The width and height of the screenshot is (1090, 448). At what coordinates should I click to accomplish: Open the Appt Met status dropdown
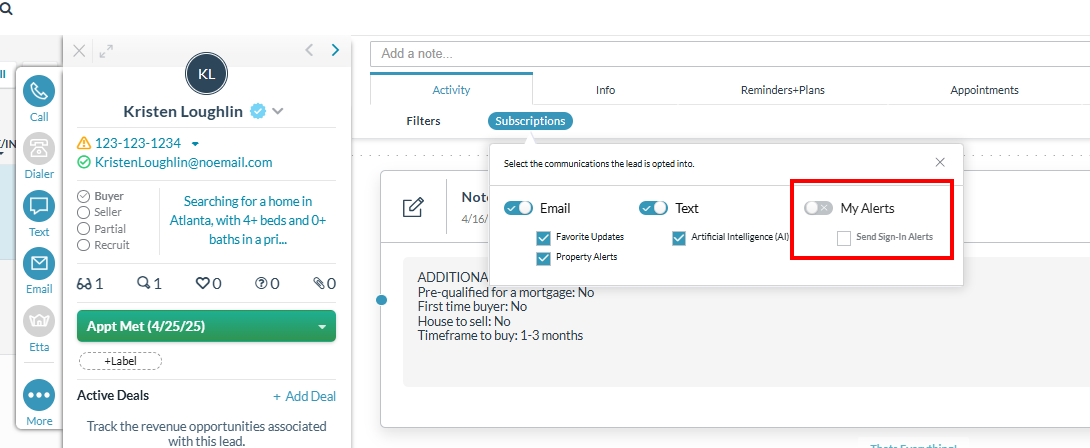pyautogui.click(x=206, y=326)
